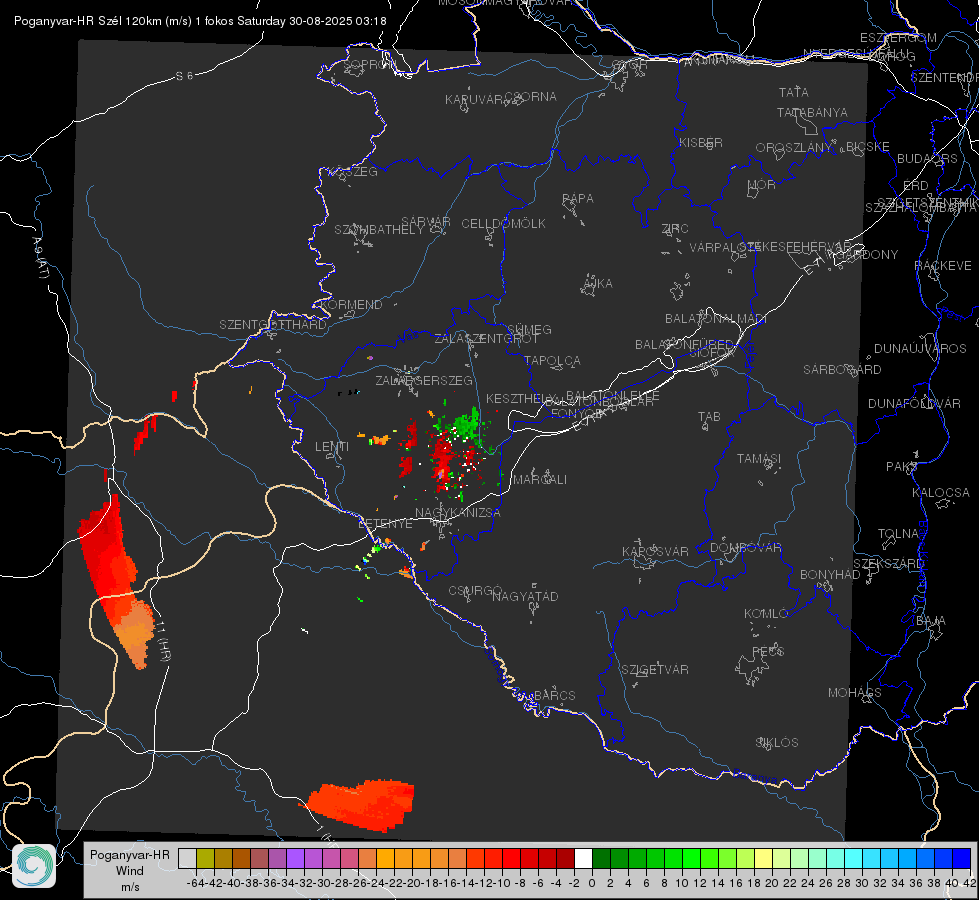Screen dimensions: 979x900
Task: Click the SÜMEG town label
Action: (529, 329)
